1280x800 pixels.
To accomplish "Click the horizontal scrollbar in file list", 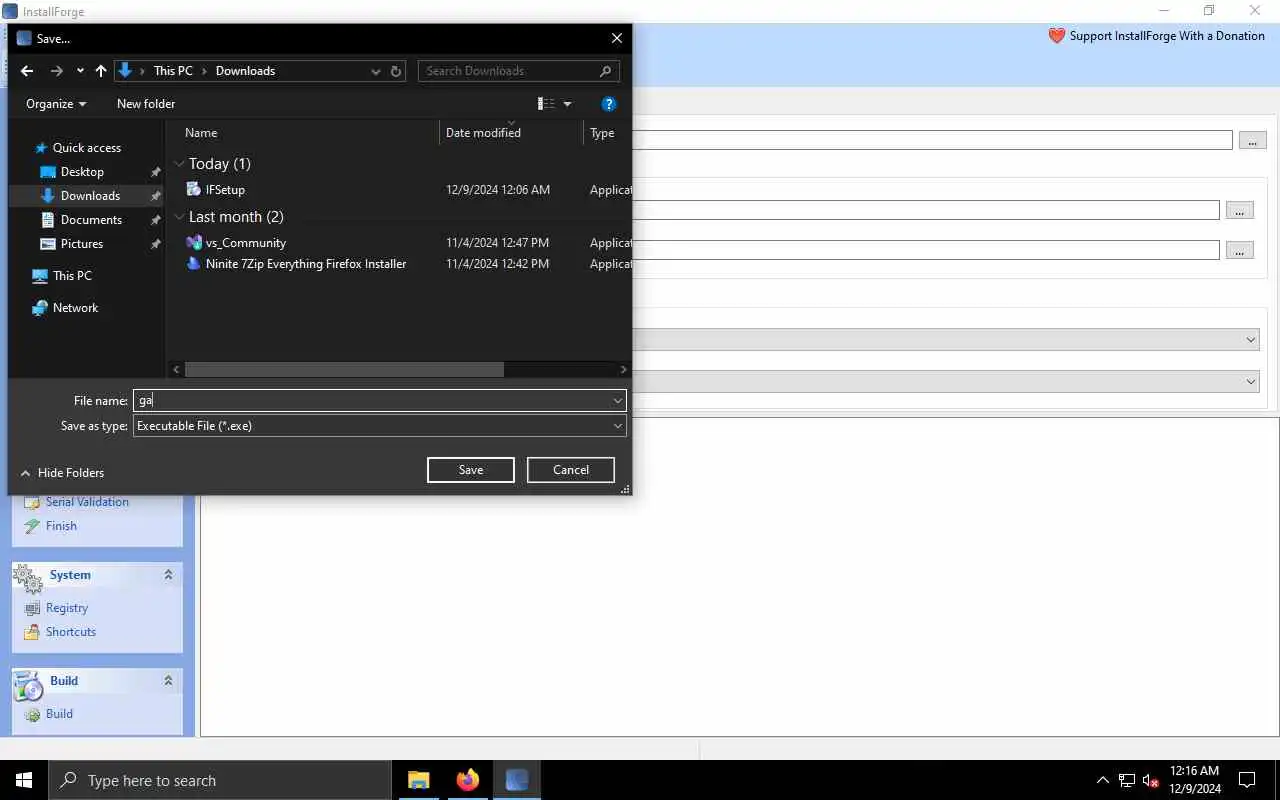I will pyautogui.click(x=344, y=369).
